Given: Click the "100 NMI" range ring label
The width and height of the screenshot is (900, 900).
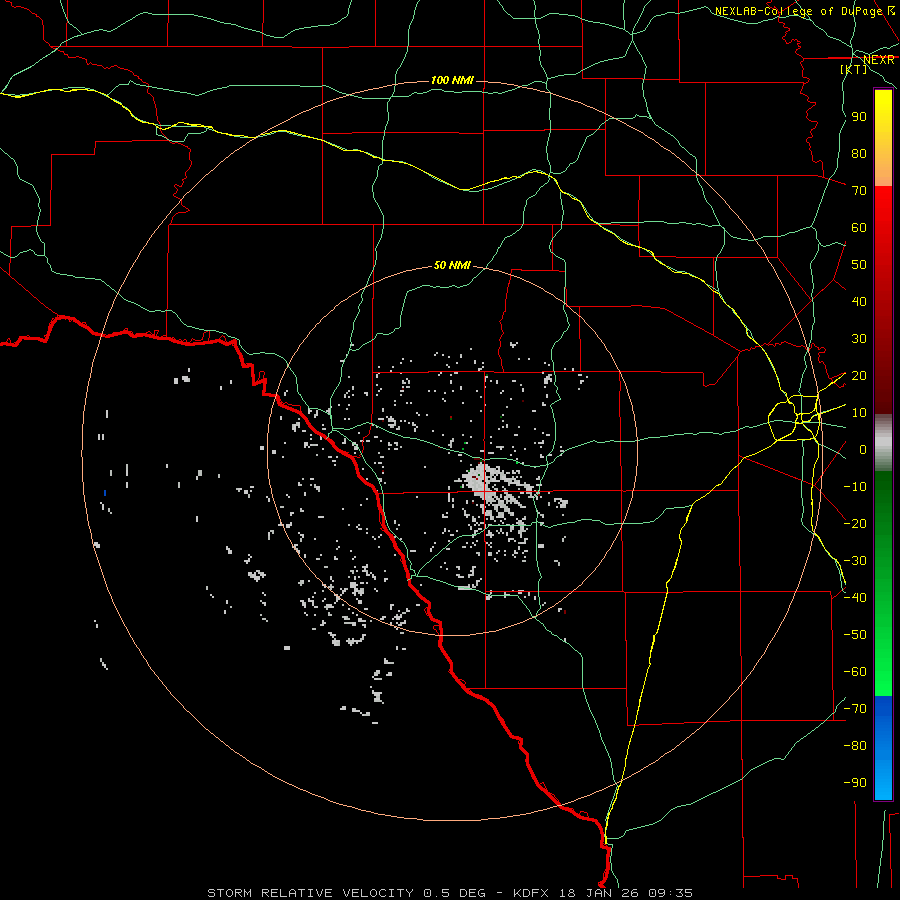Looking at the screenshot, I should click(x=452, y=80).
